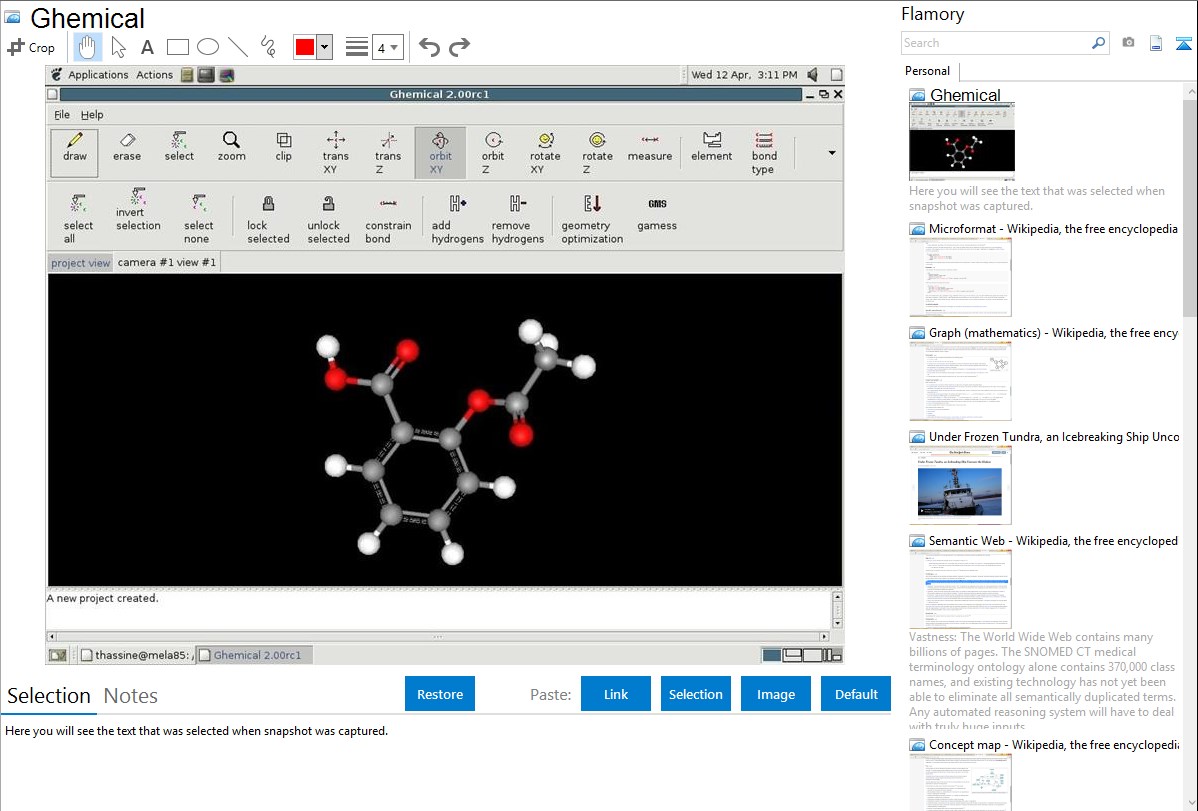Activate the hand pan tool
1198x811 pixels.
88,47
